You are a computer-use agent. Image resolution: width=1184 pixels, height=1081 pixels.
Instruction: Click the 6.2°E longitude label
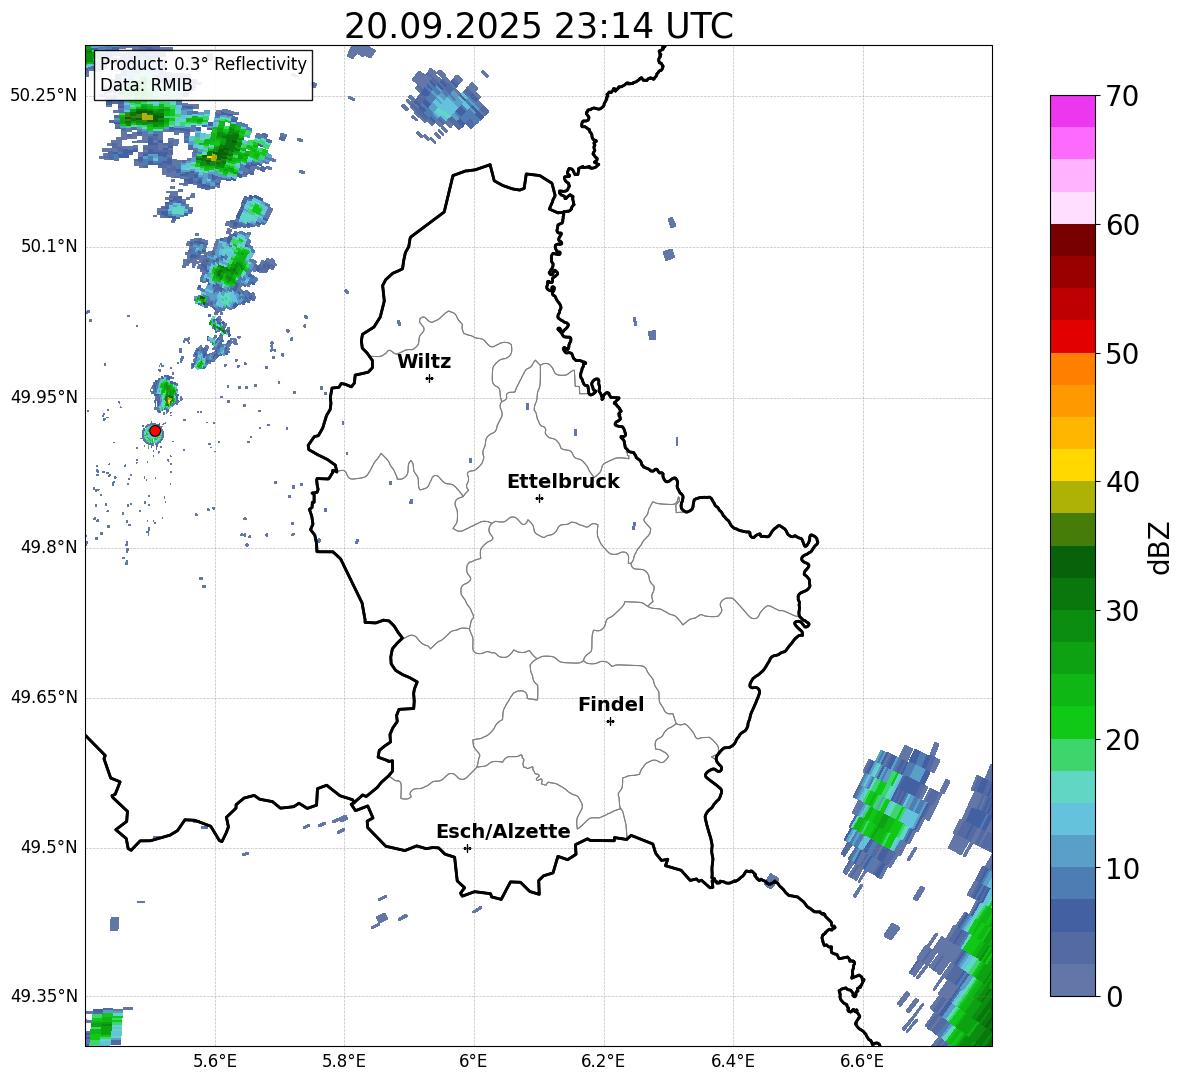pyautogui.click(x=603, y=1061)
